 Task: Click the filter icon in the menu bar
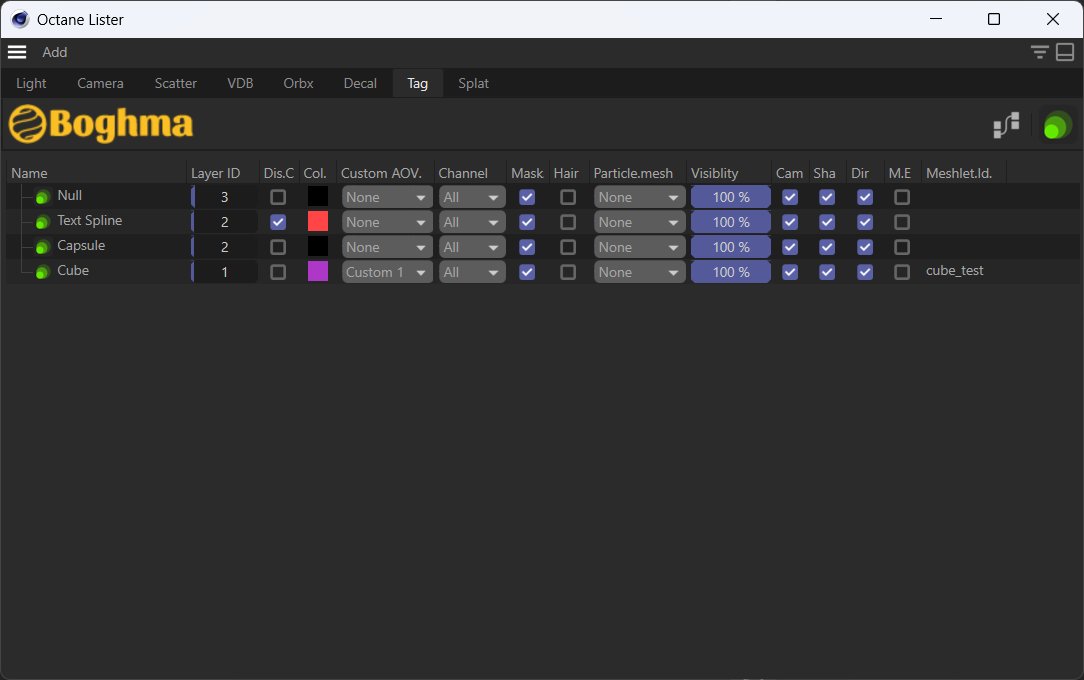point(1039,52)
